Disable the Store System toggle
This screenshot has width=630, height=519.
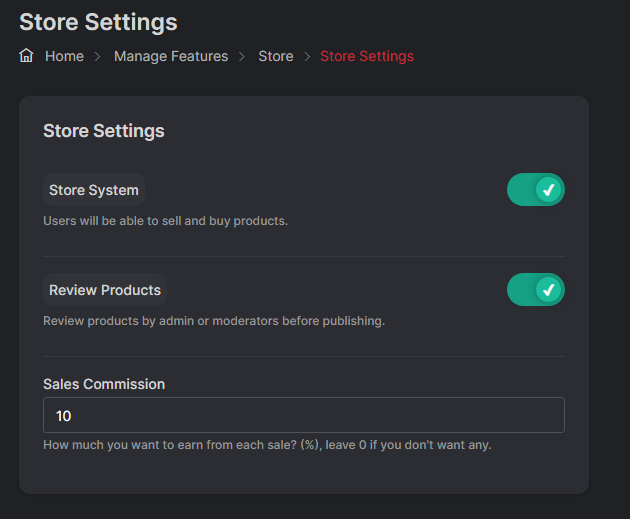pyautogui.click(x=535, y=190)
